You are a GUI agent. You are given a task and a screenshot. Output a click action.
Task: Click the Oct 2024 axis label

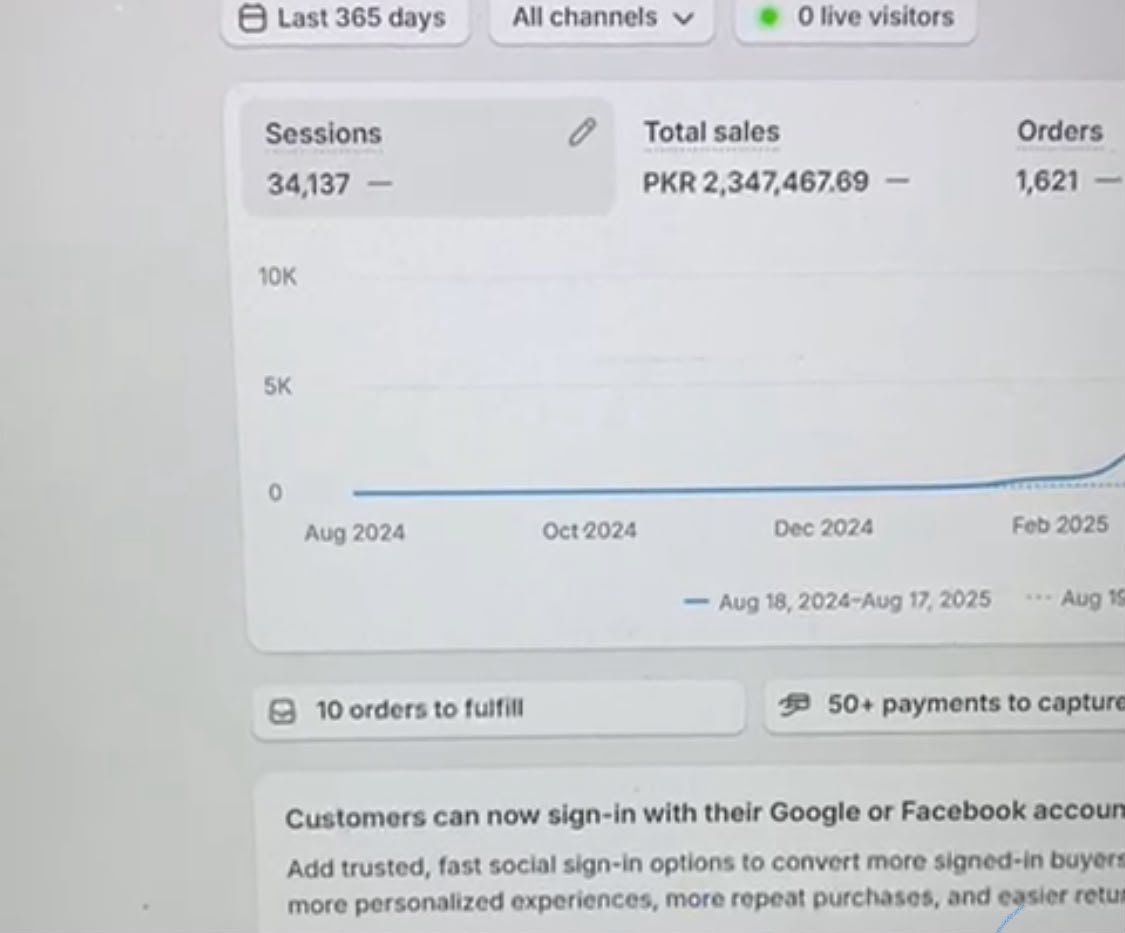tap(589, 530)
